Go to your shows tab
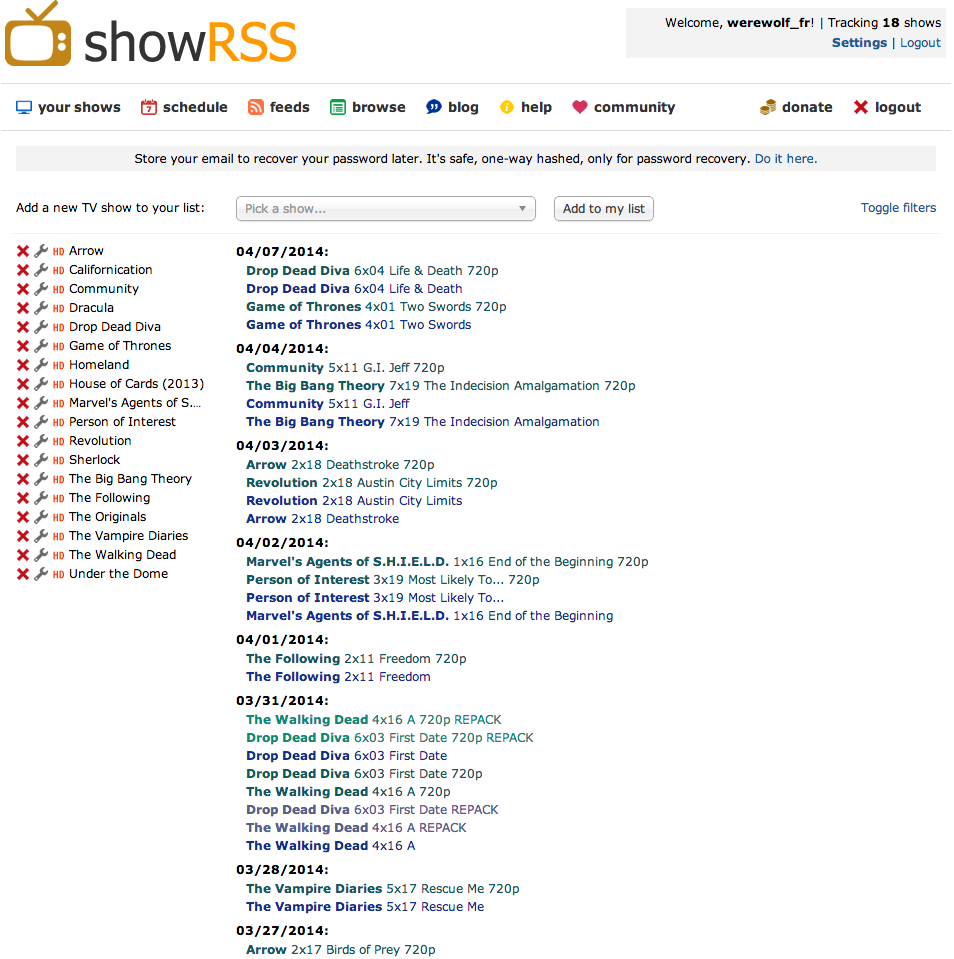 click(x=68, y=107)
